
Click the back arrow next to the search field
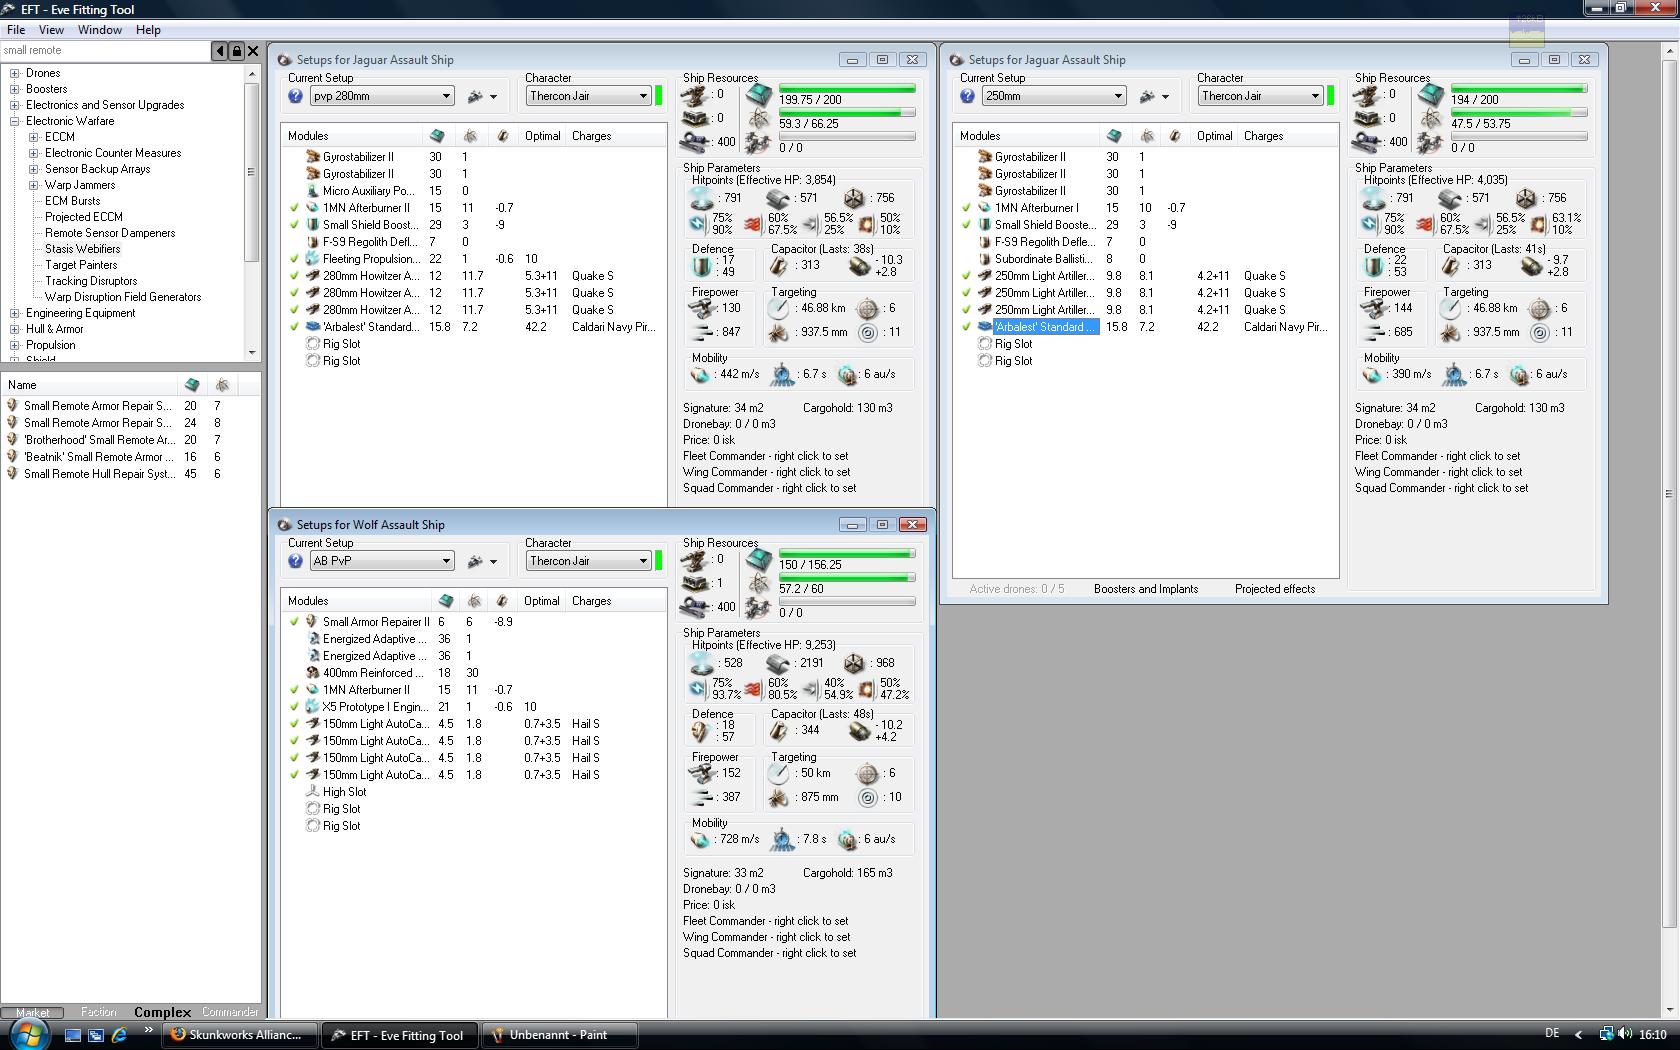click(x=220, y=50)
